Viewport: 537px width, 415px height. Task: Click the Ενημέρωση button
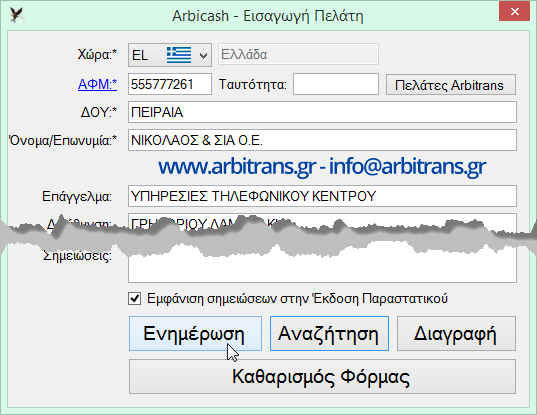tap(195, 334)
